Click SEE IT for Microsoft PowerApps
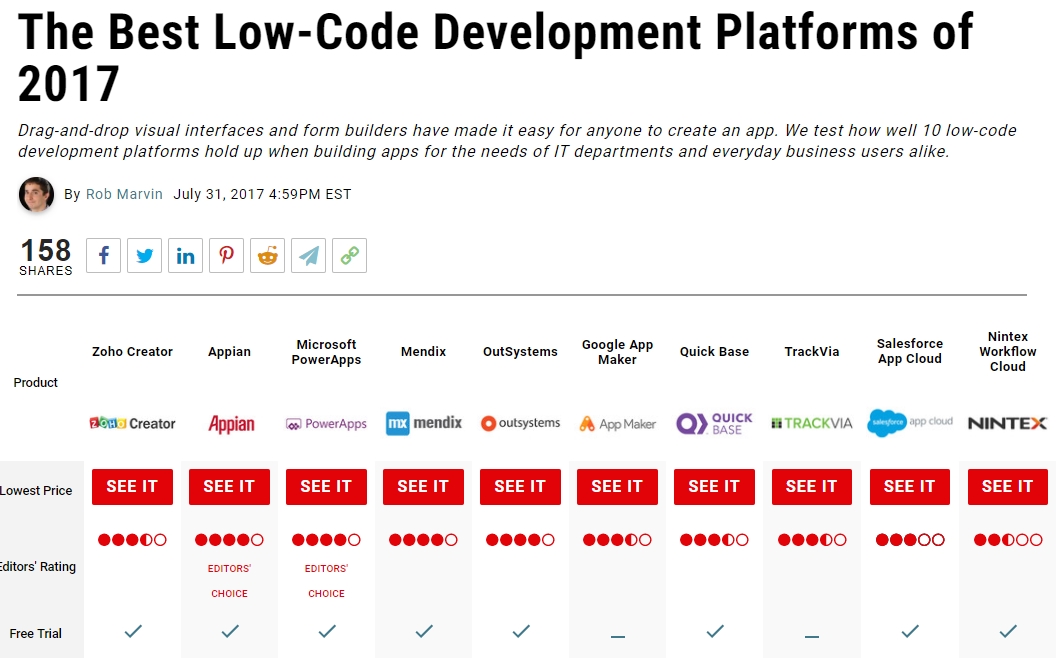This screenshot has width=1056, height=658. 327,486
